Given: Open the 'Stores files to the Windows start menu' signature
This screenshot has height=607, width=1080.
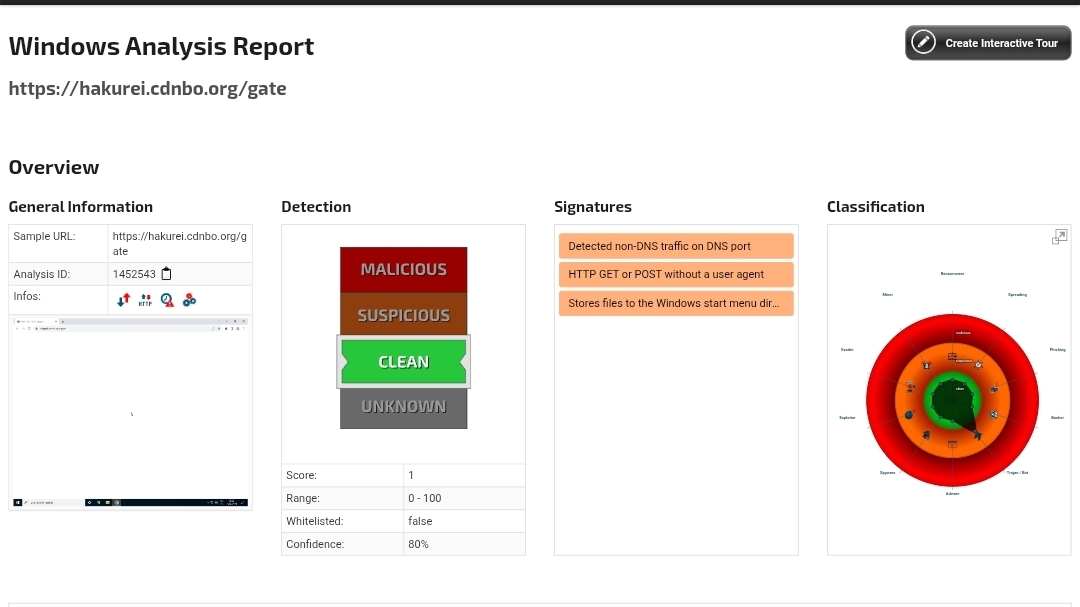Looking at the screenshot, I should point(676,303).
